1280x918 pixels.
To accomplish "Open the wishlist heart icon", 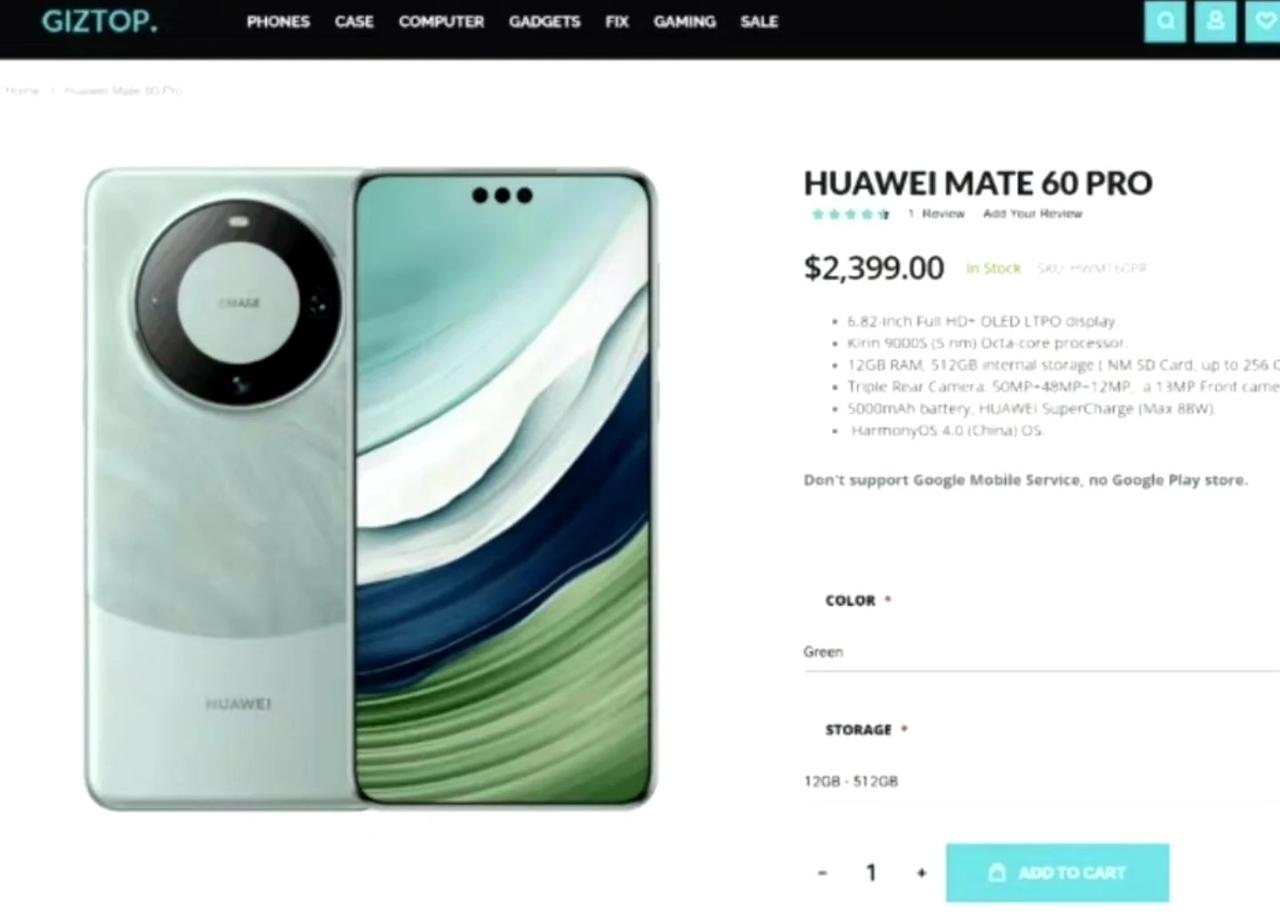I will point(1262,21).
